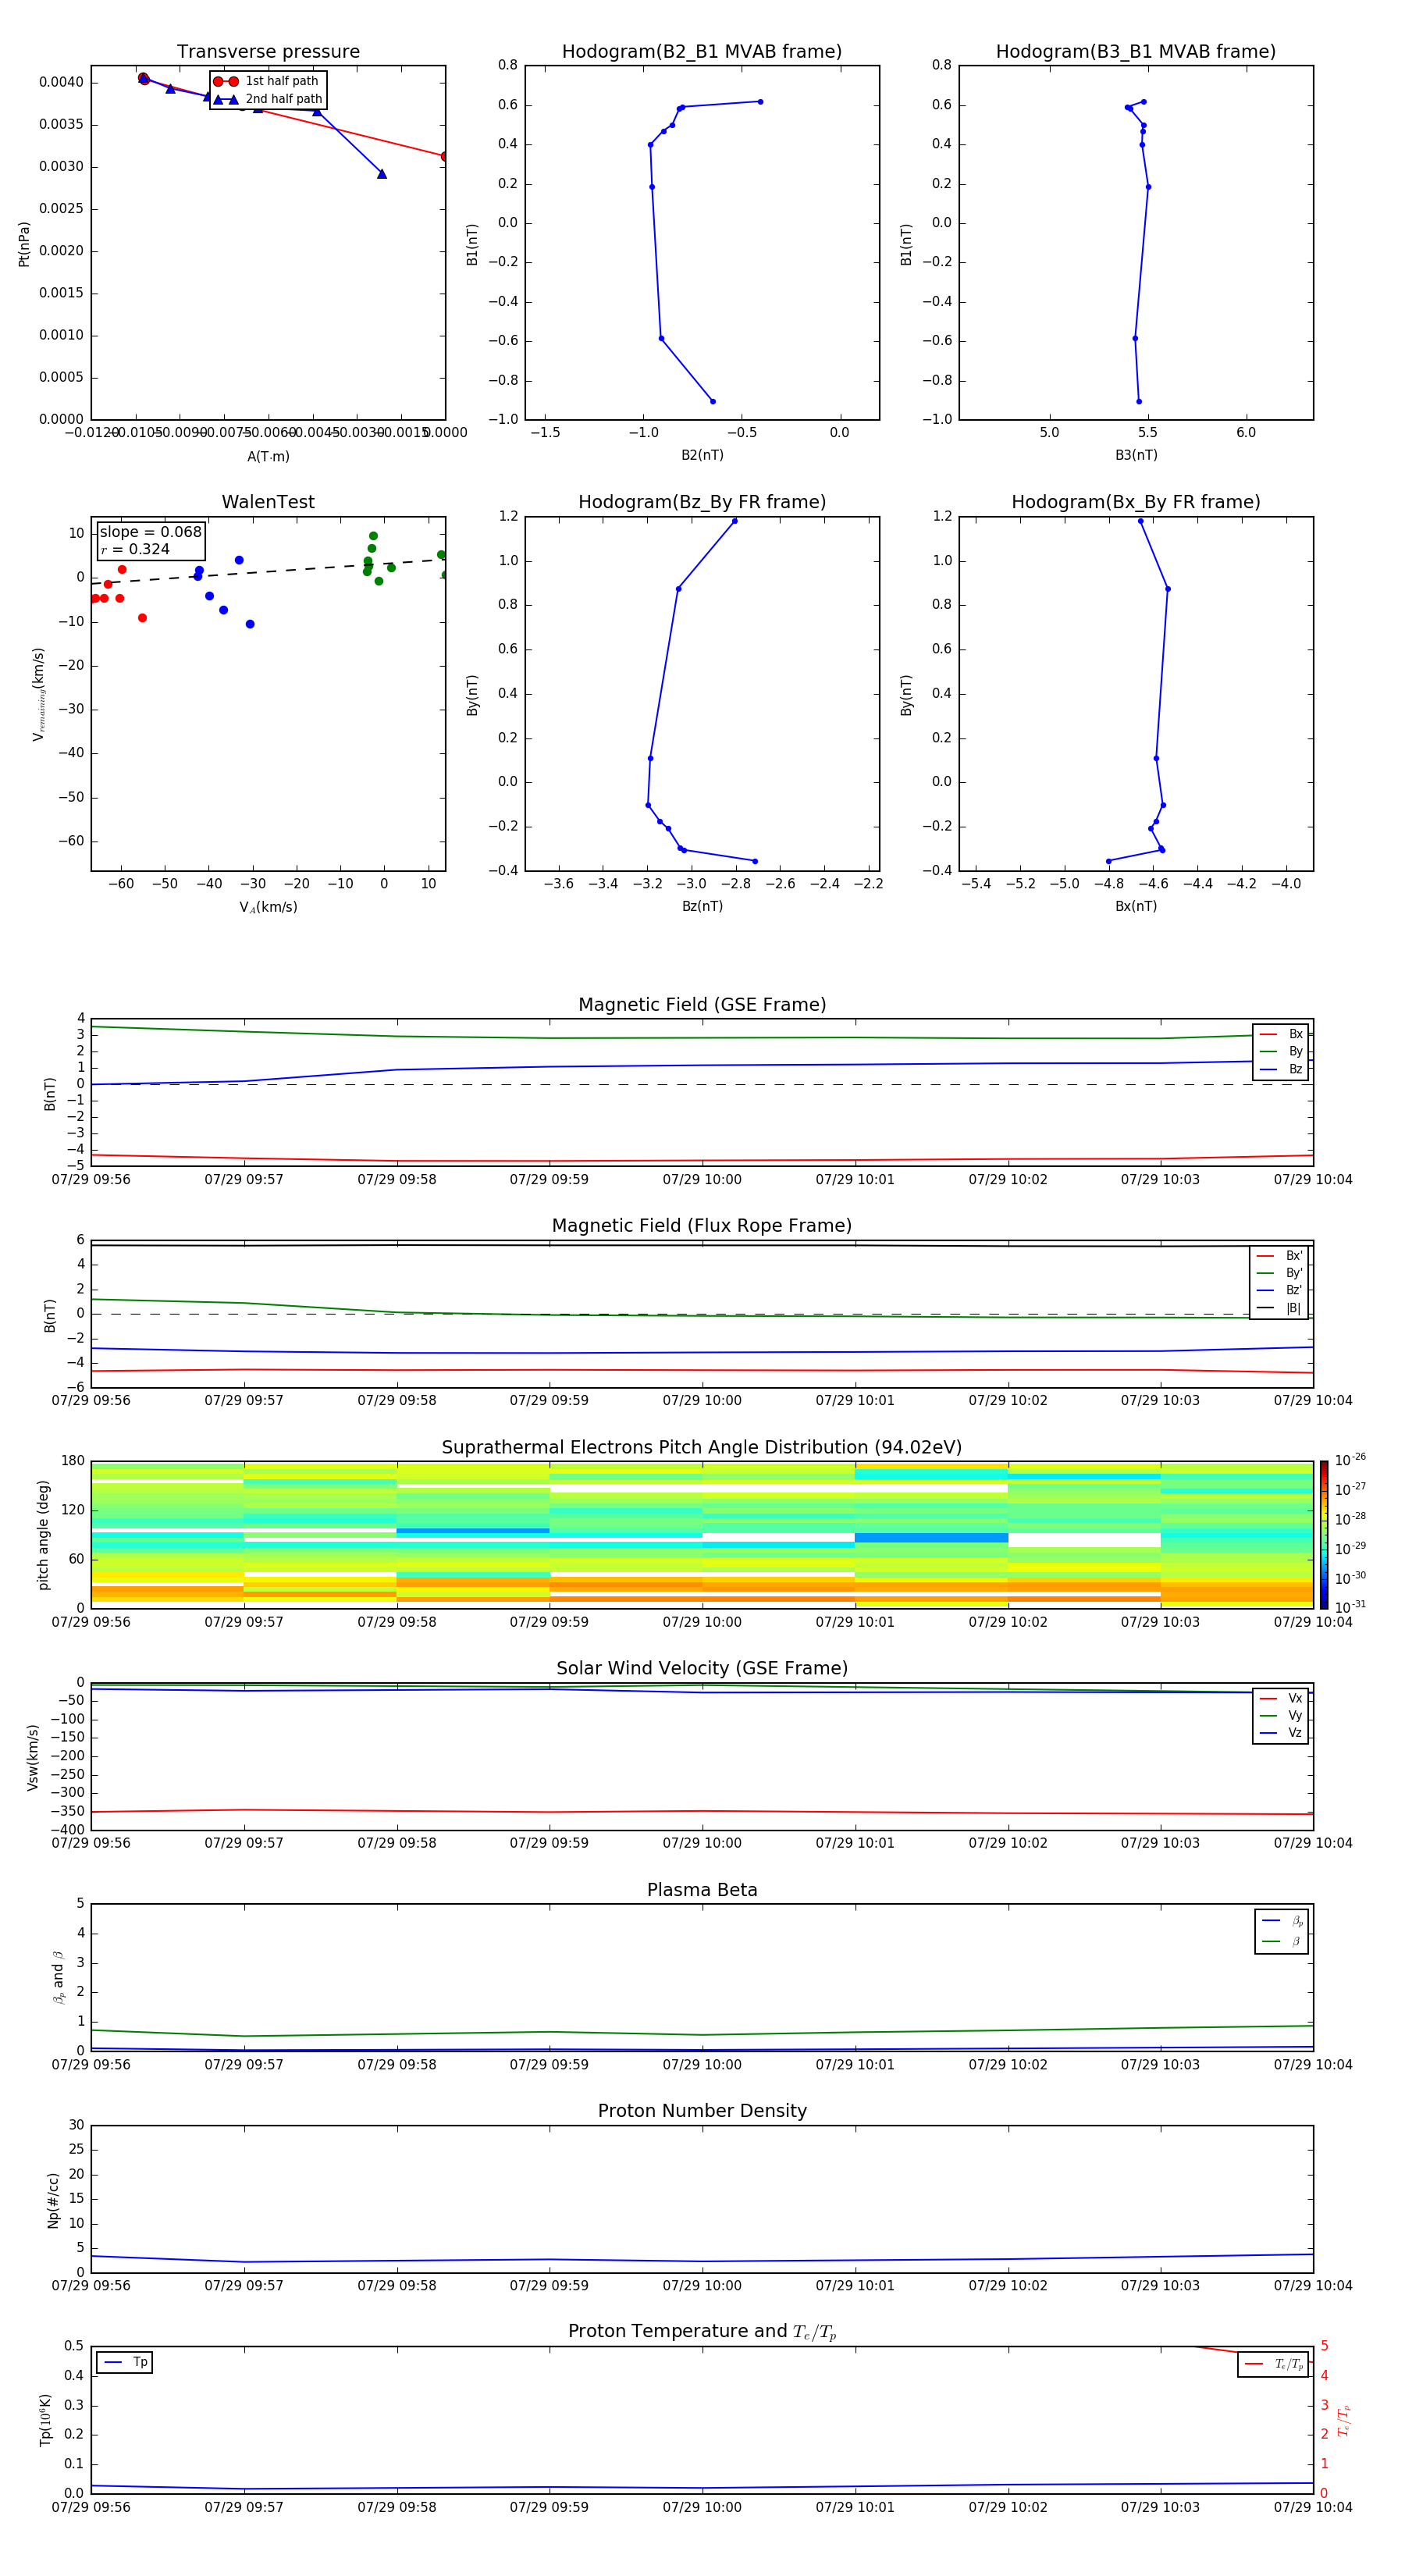Click the 'Tp(10^6K)' y-axis label
Image resolution: width=1405 pixels, height=2576 pixels.
pos(45,2420)
